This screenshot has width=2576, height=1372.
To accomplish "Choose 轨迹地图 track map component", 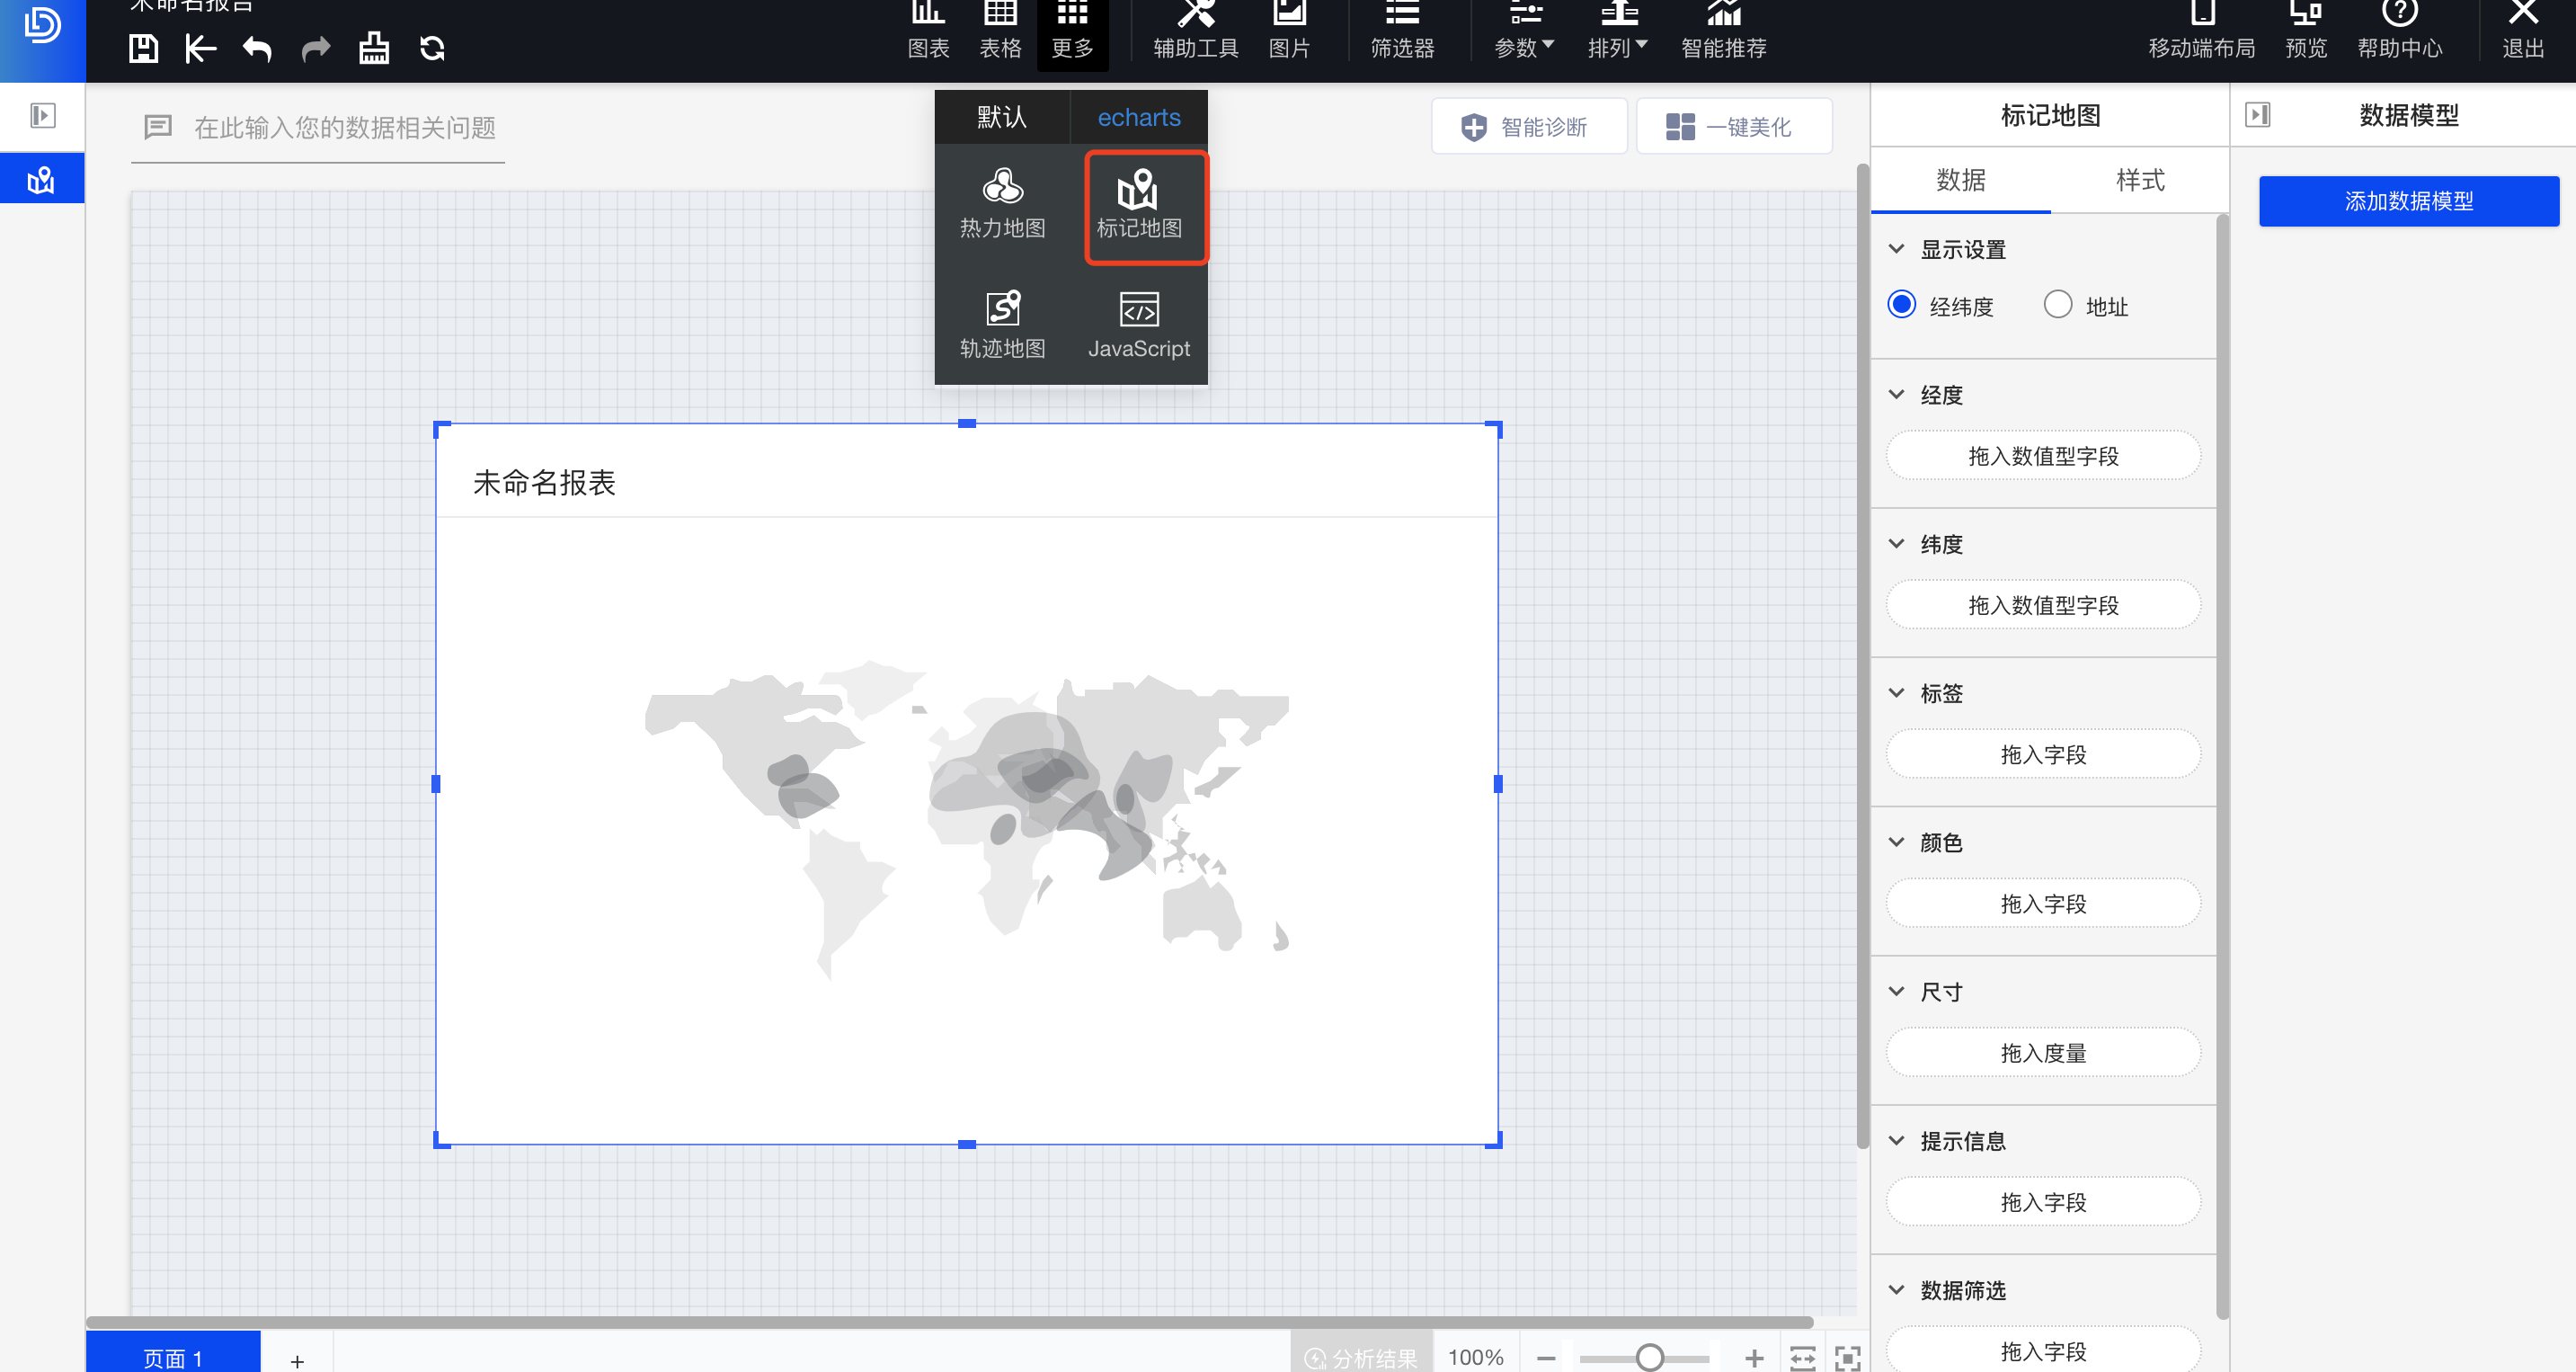I will click(x=1002, y=324).
